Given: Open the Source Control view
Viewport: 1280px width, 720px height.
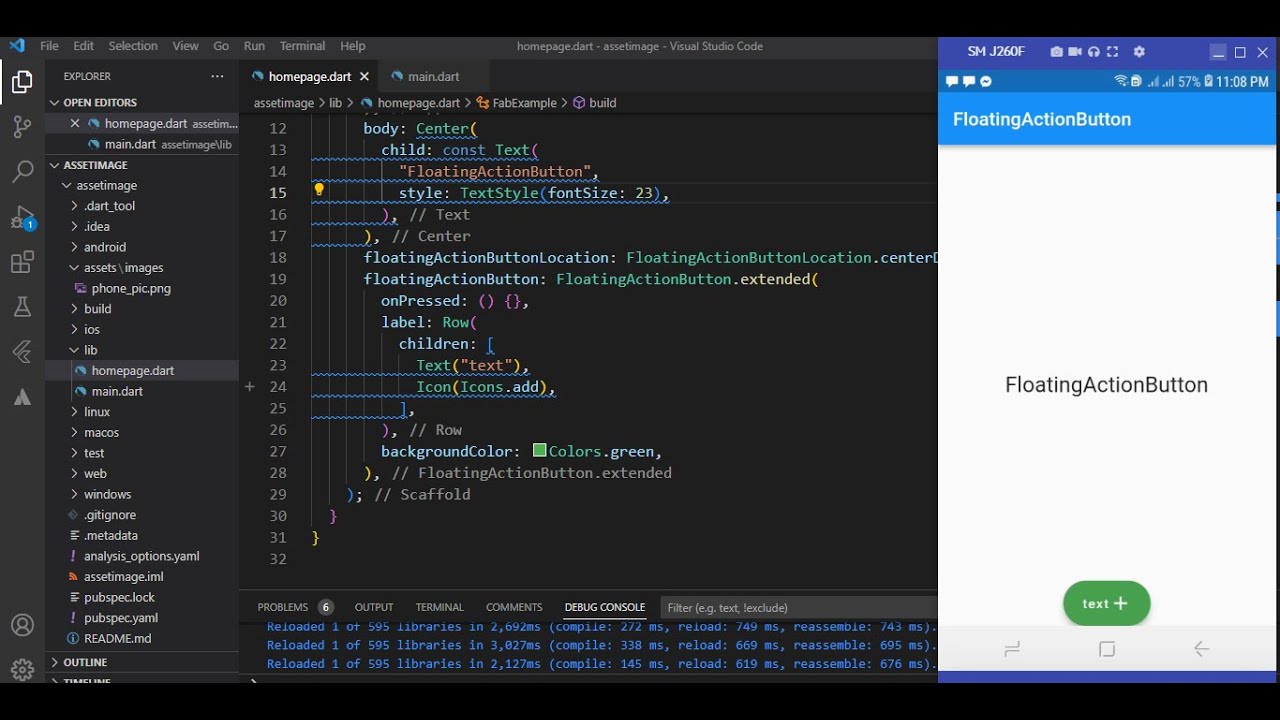Looking at the screenshot, I should click(22, 127).
